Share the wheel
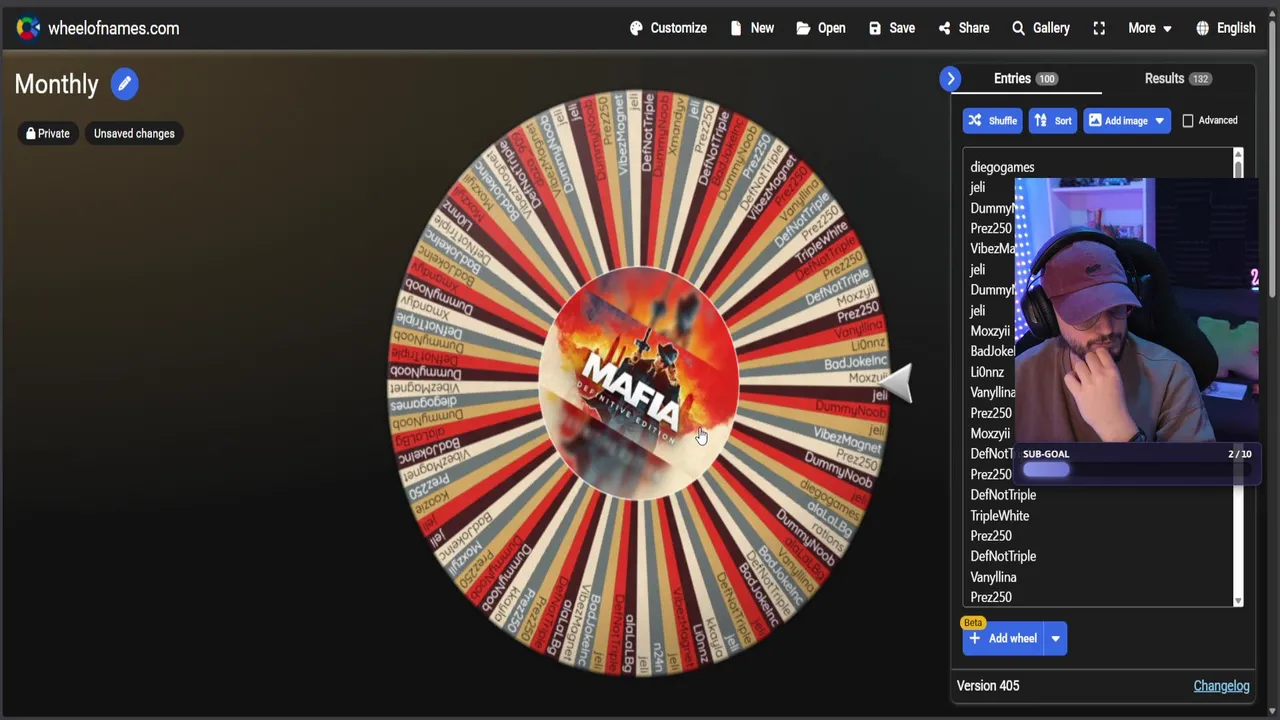 [x=964, y=28]
